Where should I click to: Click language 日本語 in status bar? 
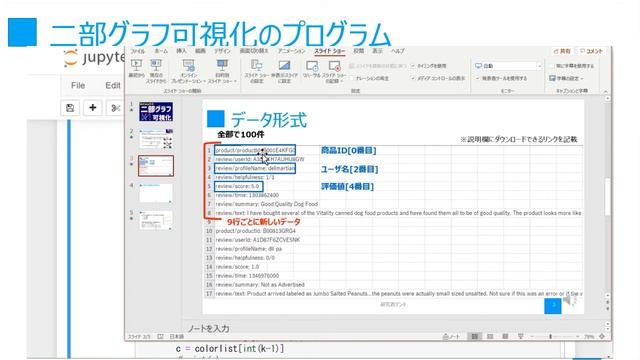[177, 337]
